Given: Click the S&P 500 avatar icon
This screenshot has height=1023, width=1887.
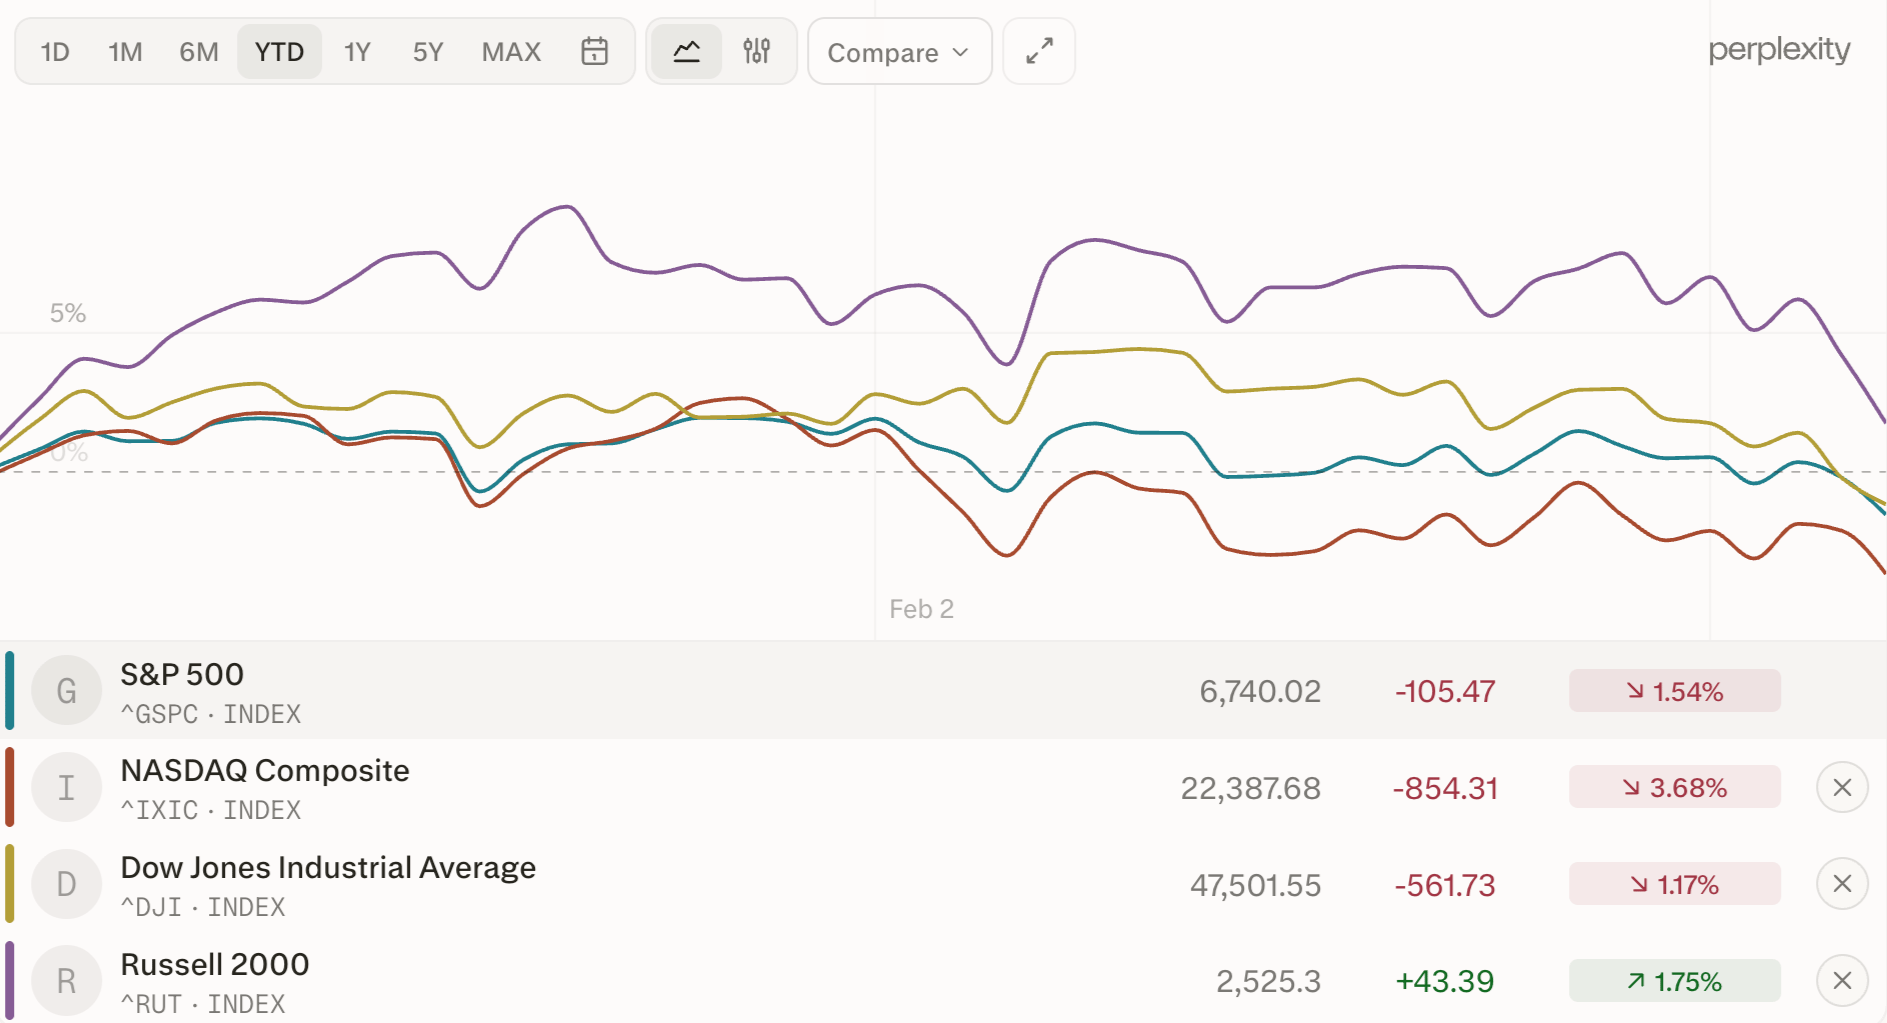Looking at the screenshot, I should (x=66, y=691).
